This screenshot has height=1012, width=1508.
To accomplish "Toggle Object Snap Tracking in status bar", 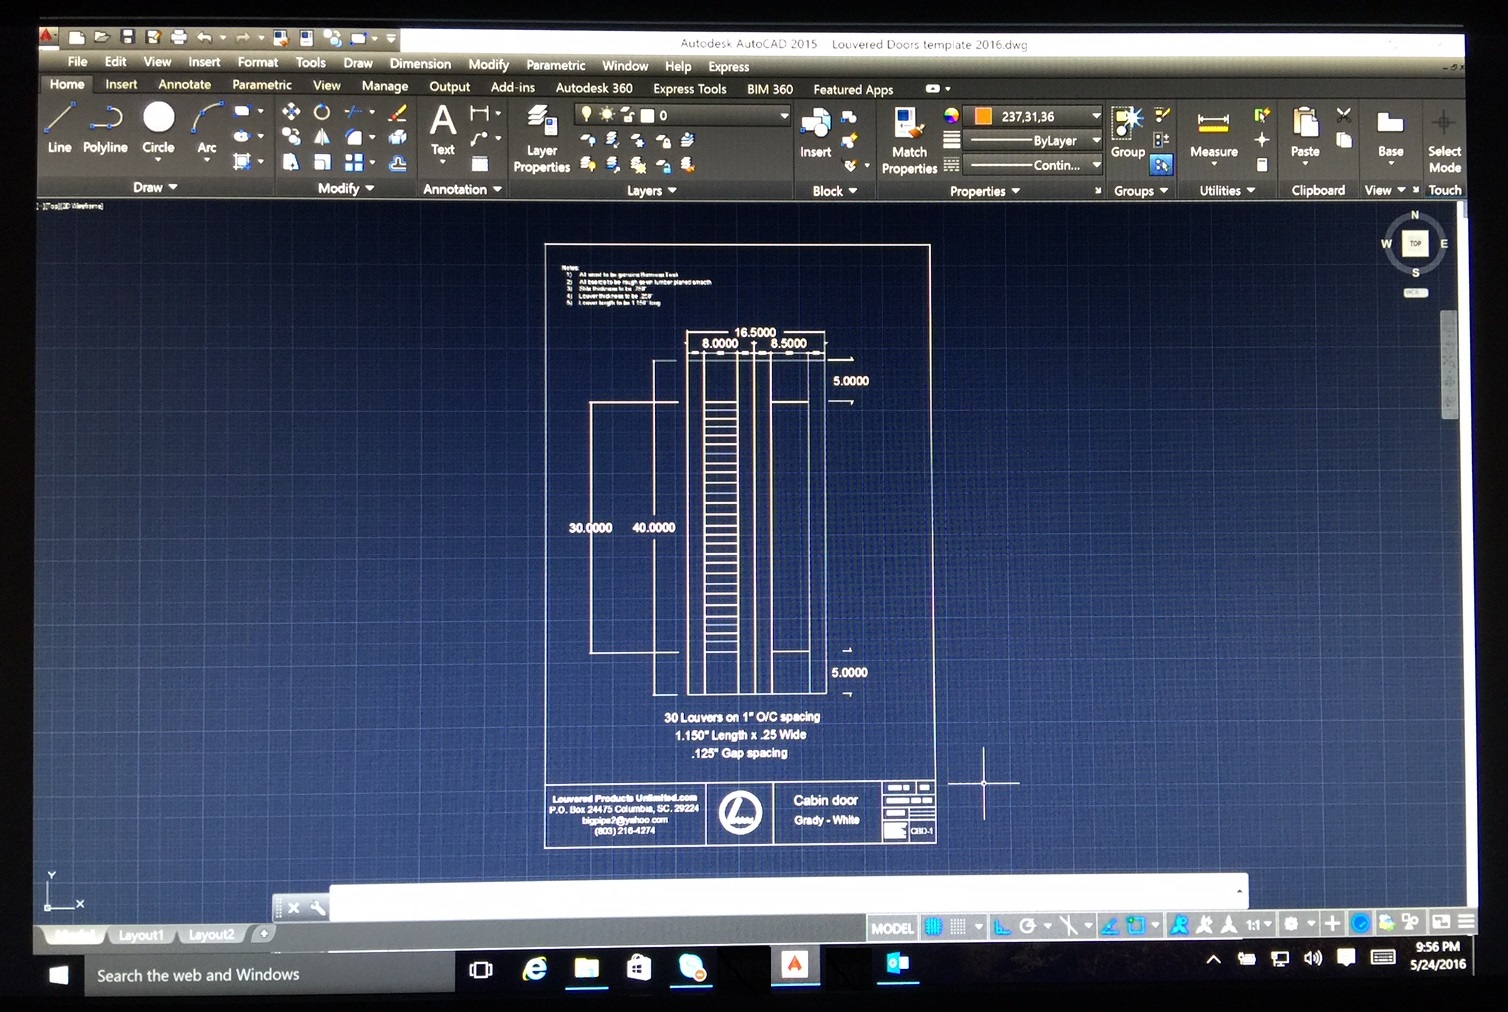I will point(1110,927).
